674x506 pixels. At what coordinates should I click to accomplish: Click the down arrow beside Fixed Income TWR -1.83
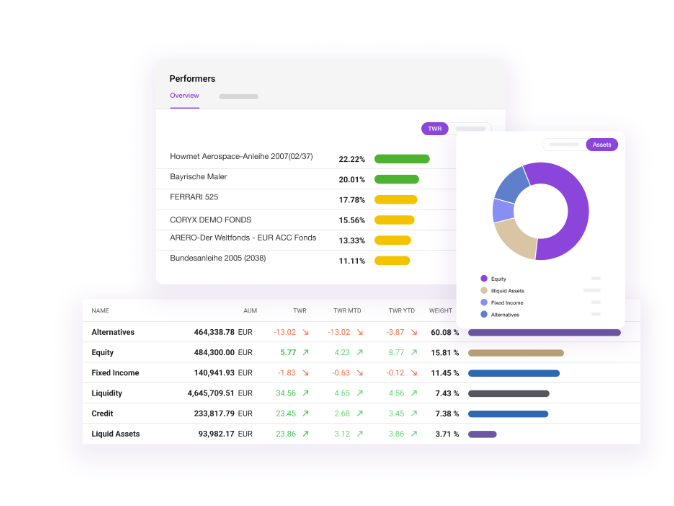(306, 373)
